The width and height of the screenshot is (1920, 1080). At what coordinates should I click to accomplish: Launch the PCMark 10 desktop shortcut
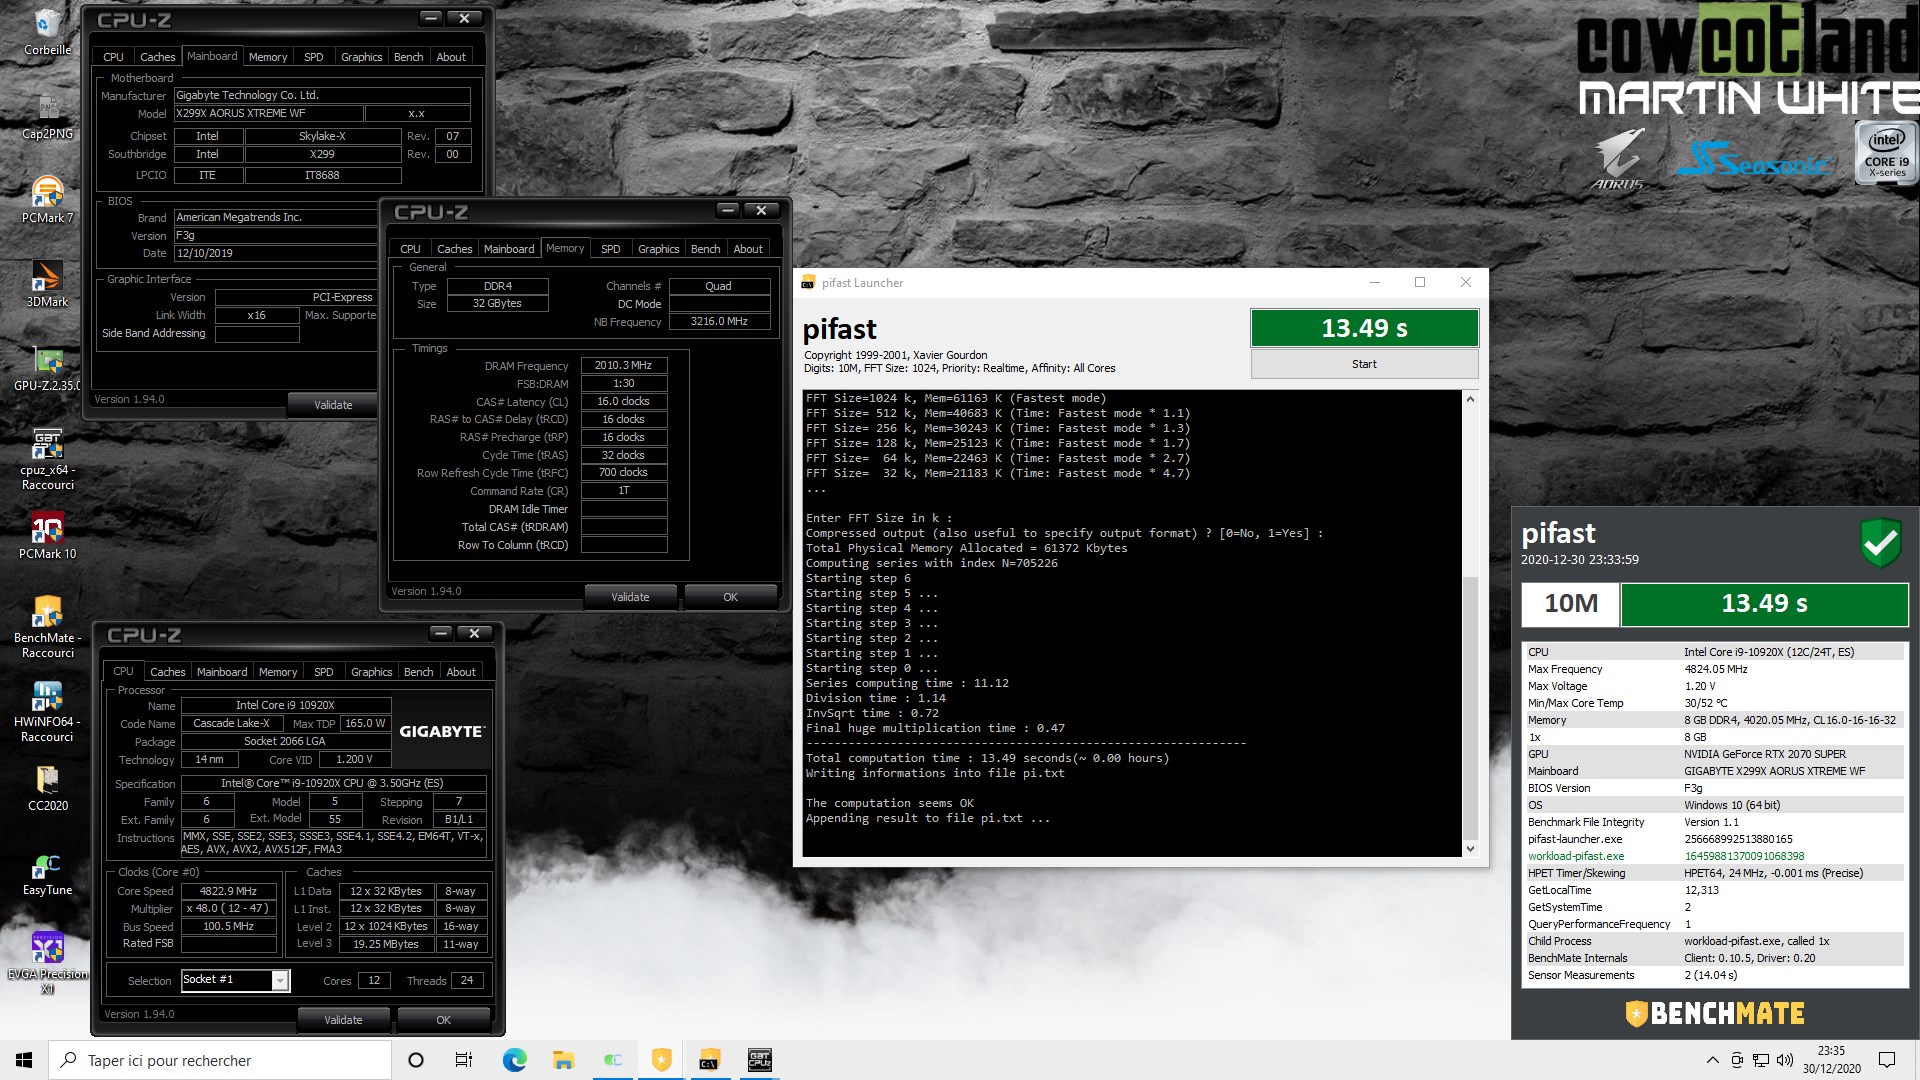pos(47,535)
